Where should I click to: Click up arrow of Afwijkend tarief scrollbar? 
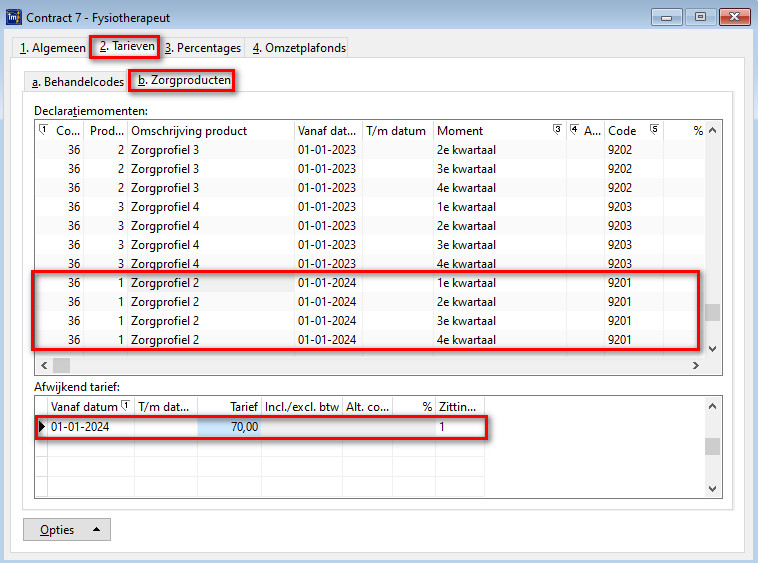tap(712, 406)
